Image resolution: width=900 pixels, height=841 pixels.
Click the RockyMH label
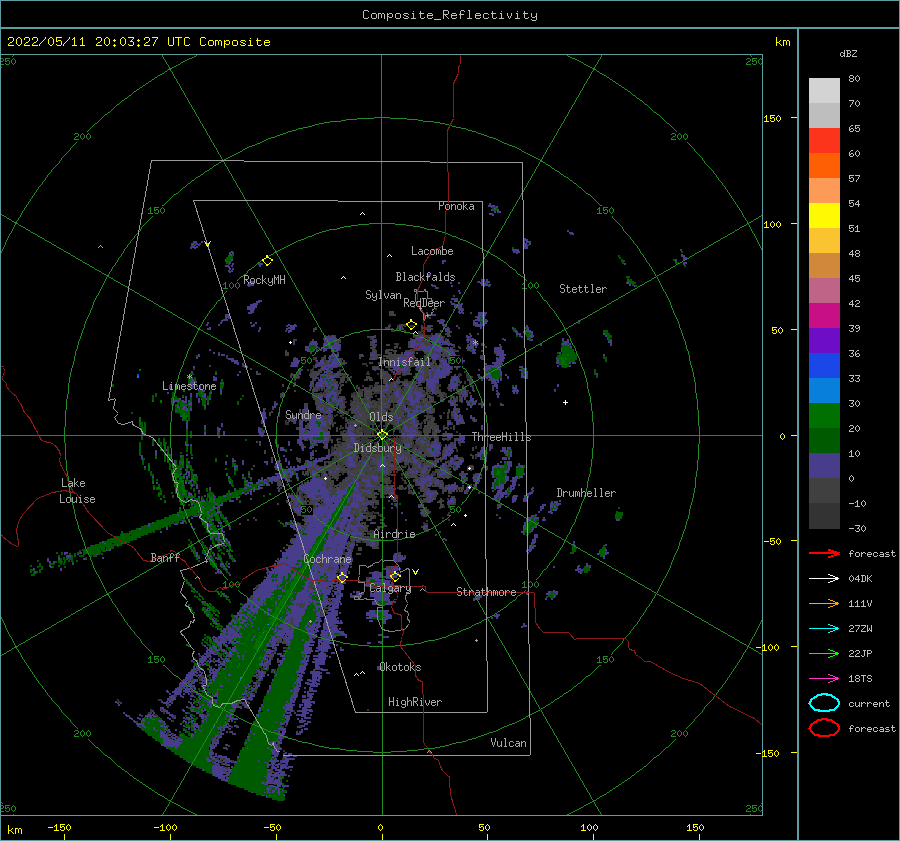tap(264, 280)
